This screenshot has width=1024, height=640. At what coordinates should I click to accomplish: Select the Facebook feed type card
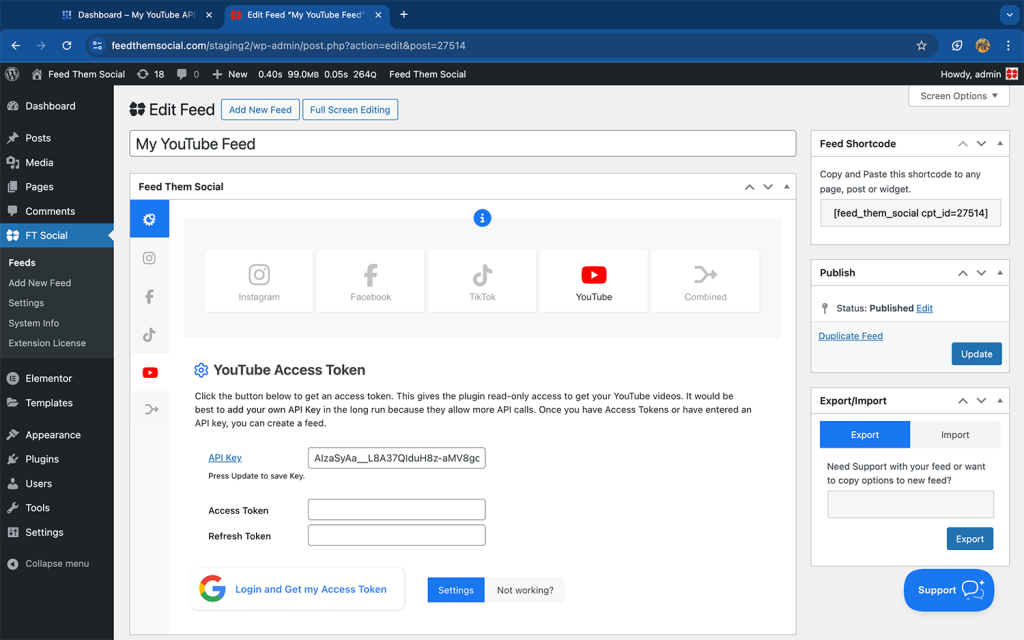(x=370, y=281)
